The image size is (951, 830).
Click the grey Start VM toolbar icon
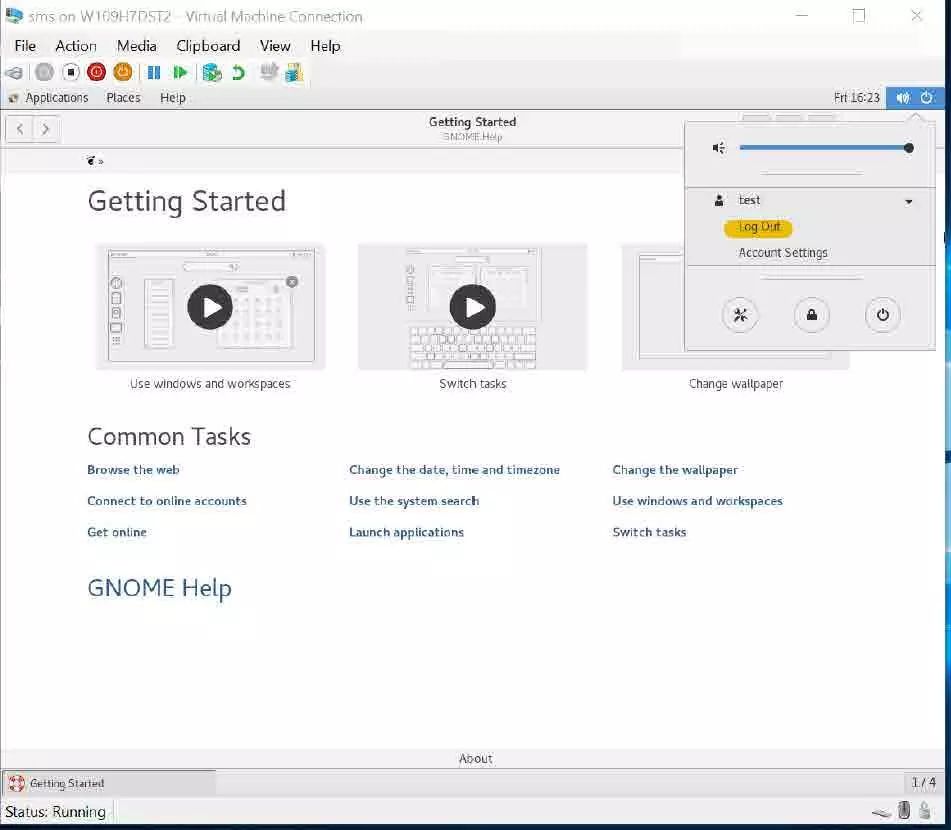44,73
